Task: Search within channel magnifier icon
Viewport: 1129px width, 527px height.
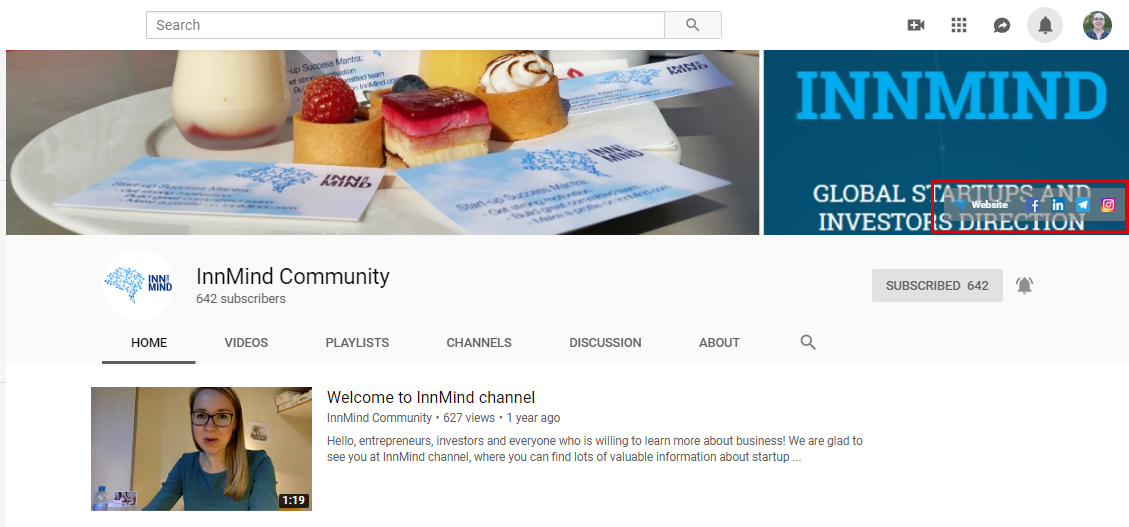Action: 808,343
